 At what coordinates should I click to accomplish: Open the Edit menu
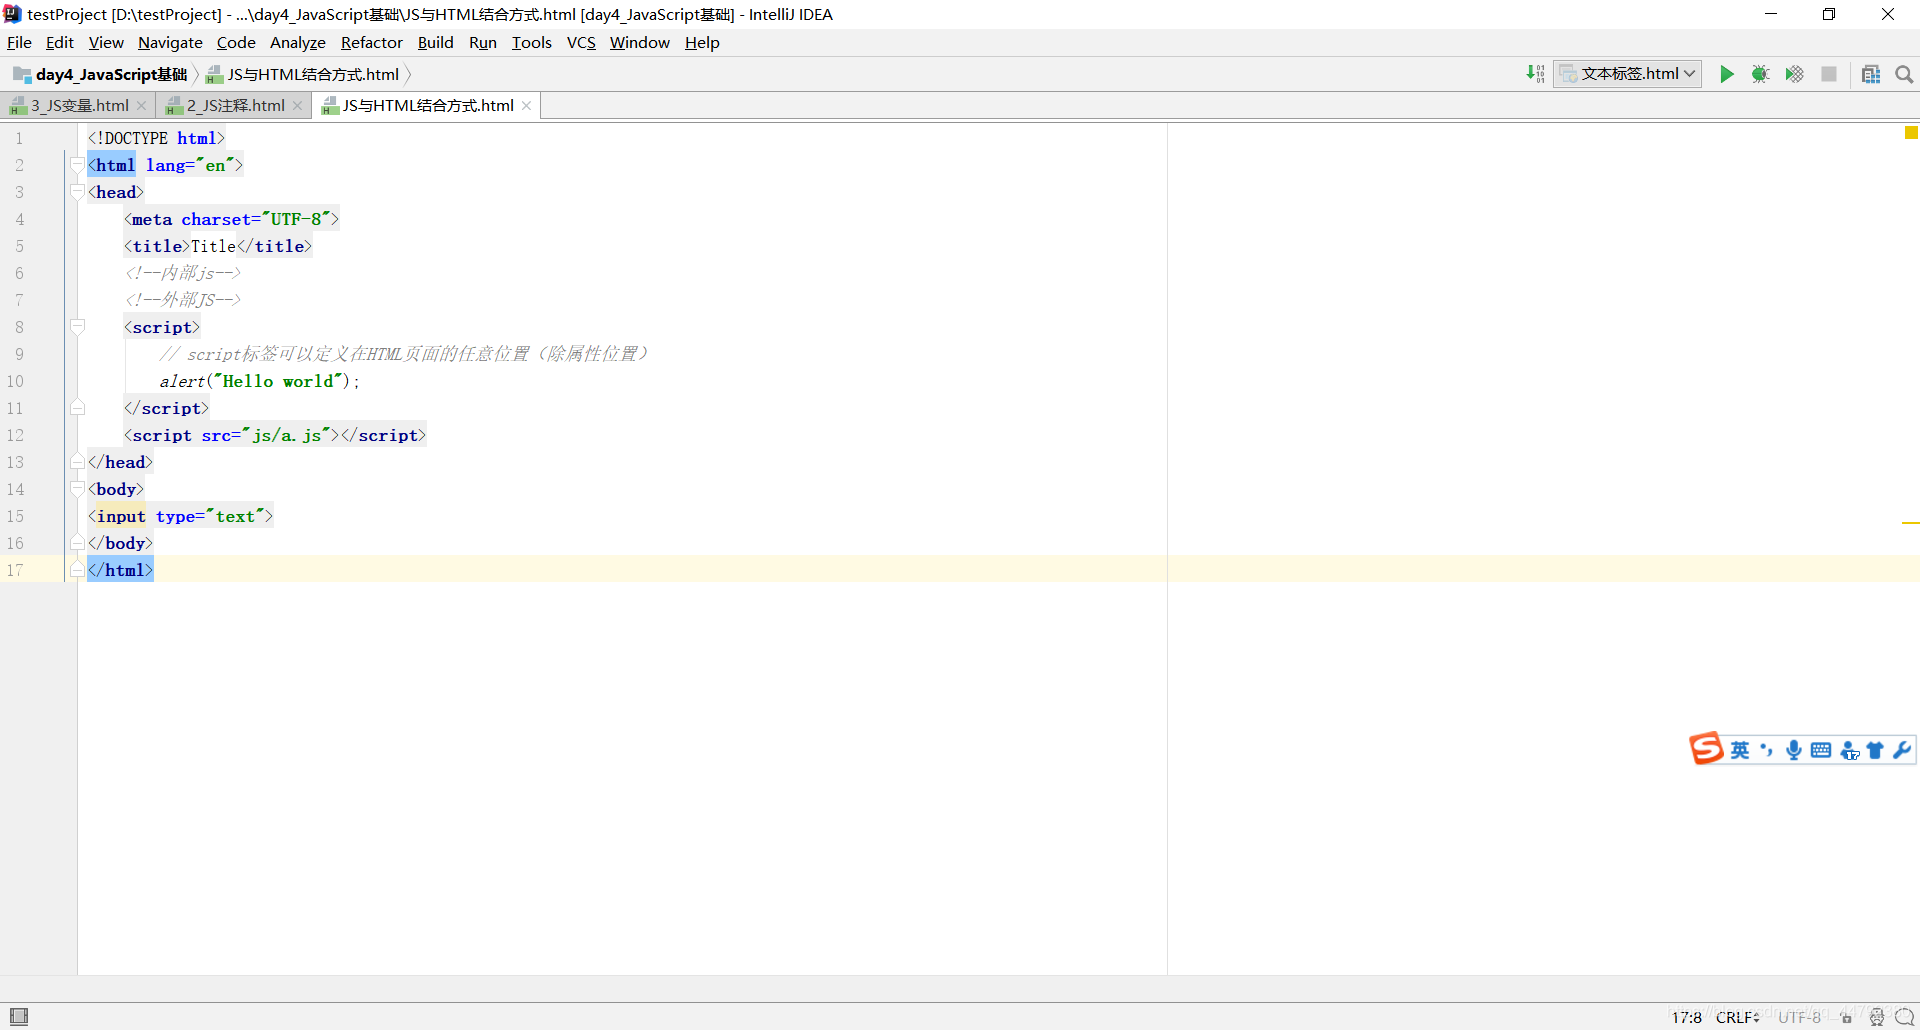pos(60,42)
